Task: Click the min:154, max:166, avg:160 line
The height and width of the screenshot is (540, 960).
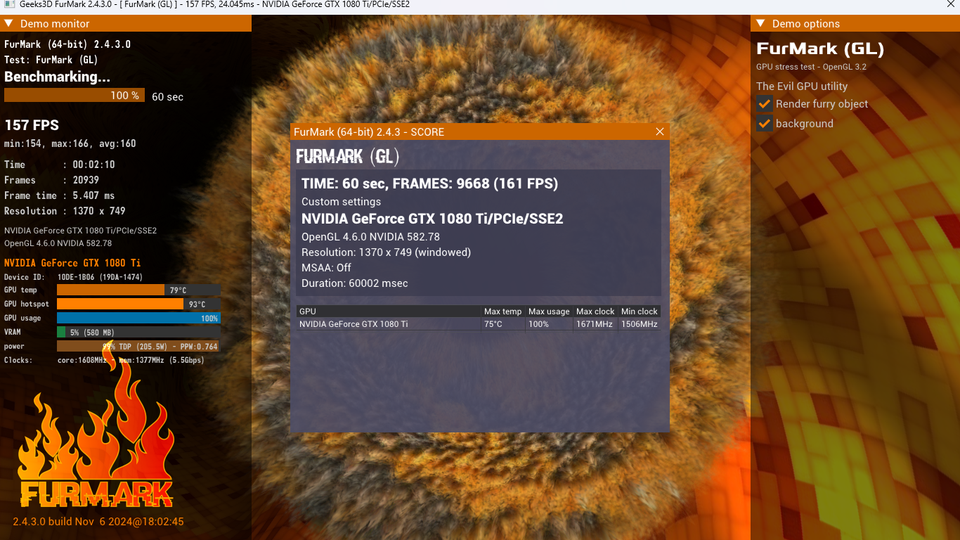Action: 70,144
